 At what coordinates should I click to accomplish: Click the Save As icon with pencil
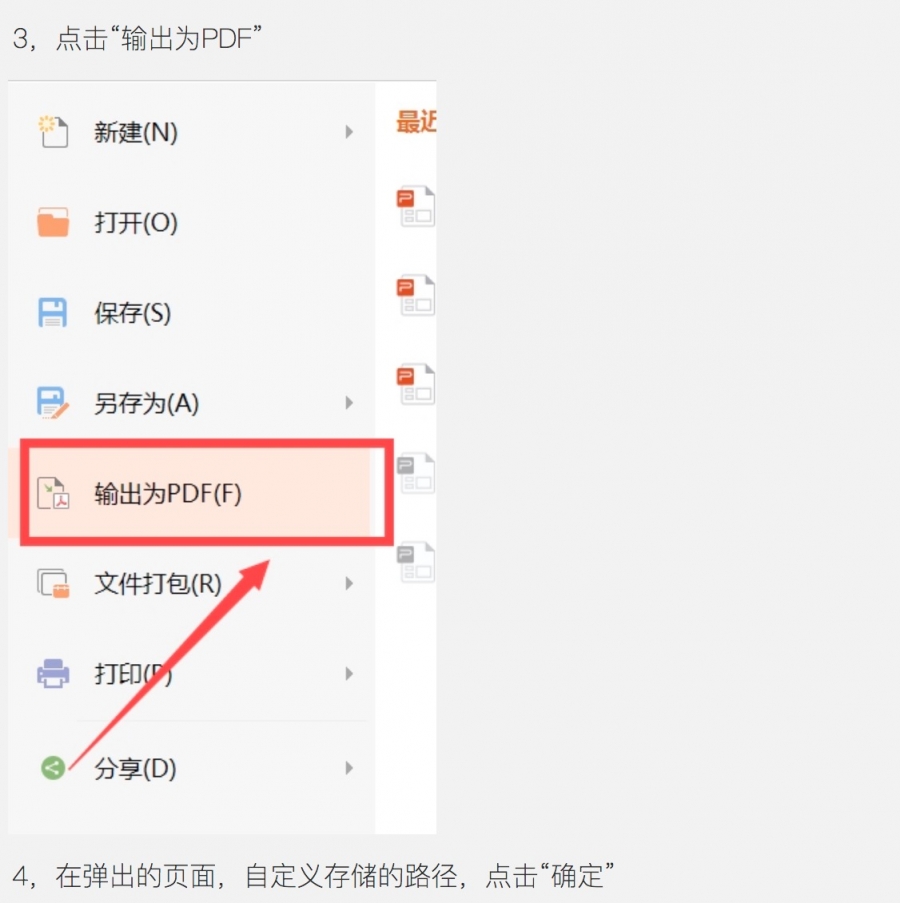[x=53, y=403]
